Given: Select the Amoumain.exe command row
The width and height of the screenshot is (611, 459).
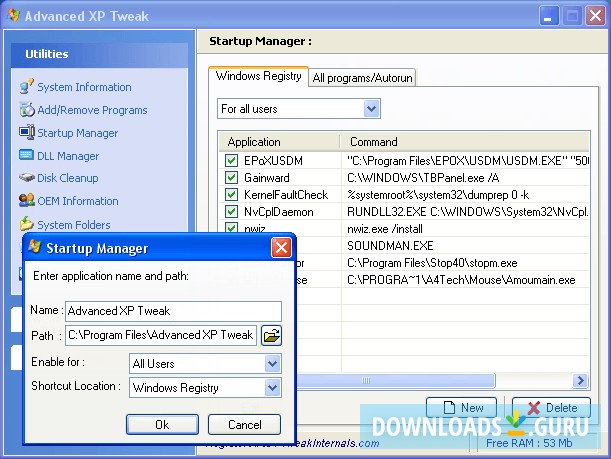Looking at the screenshot, I should tap(465, 280).
